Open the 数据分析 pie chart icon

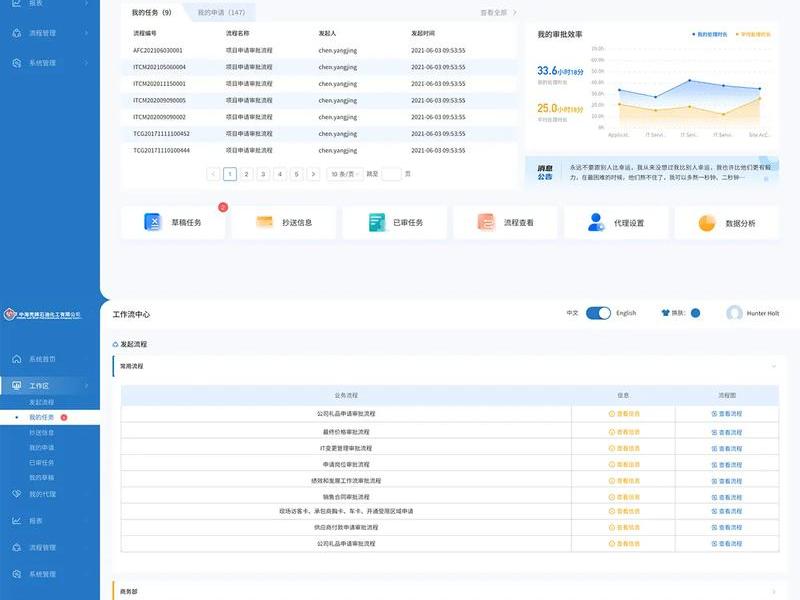pyautogui.click(x=707, y=223)
